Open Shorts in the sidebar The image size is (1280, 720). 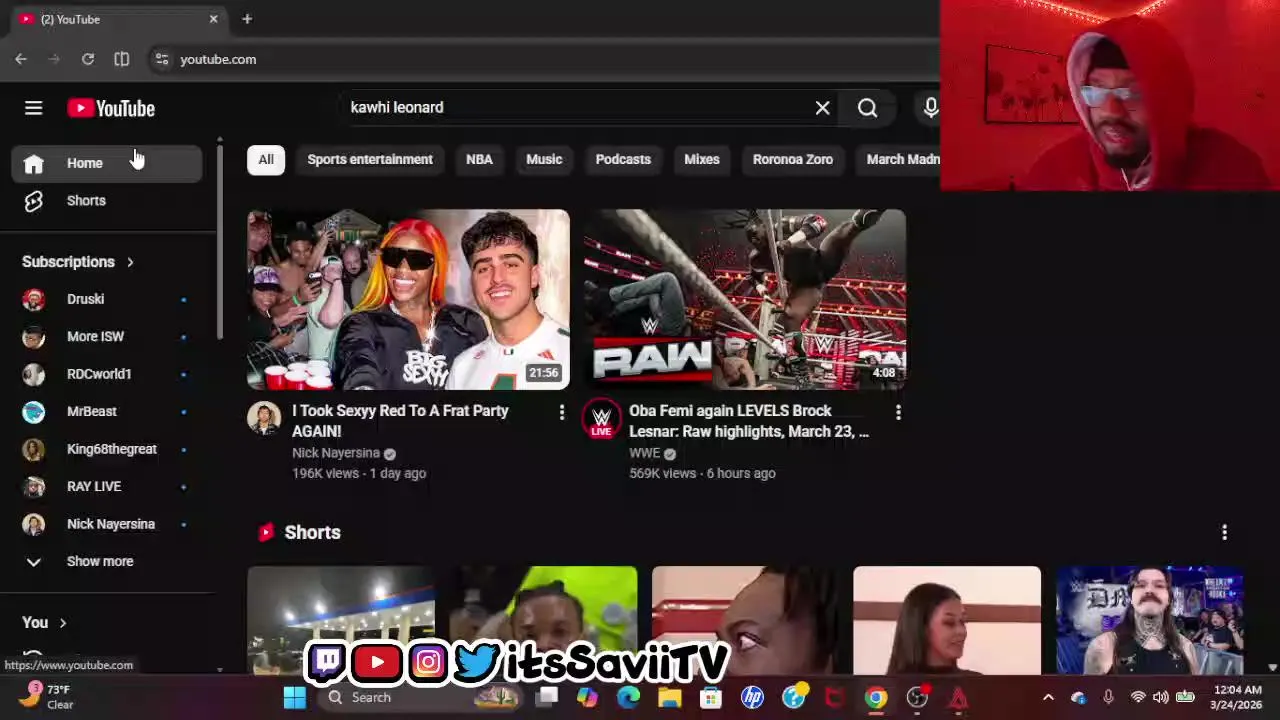(x=107, y=201)
